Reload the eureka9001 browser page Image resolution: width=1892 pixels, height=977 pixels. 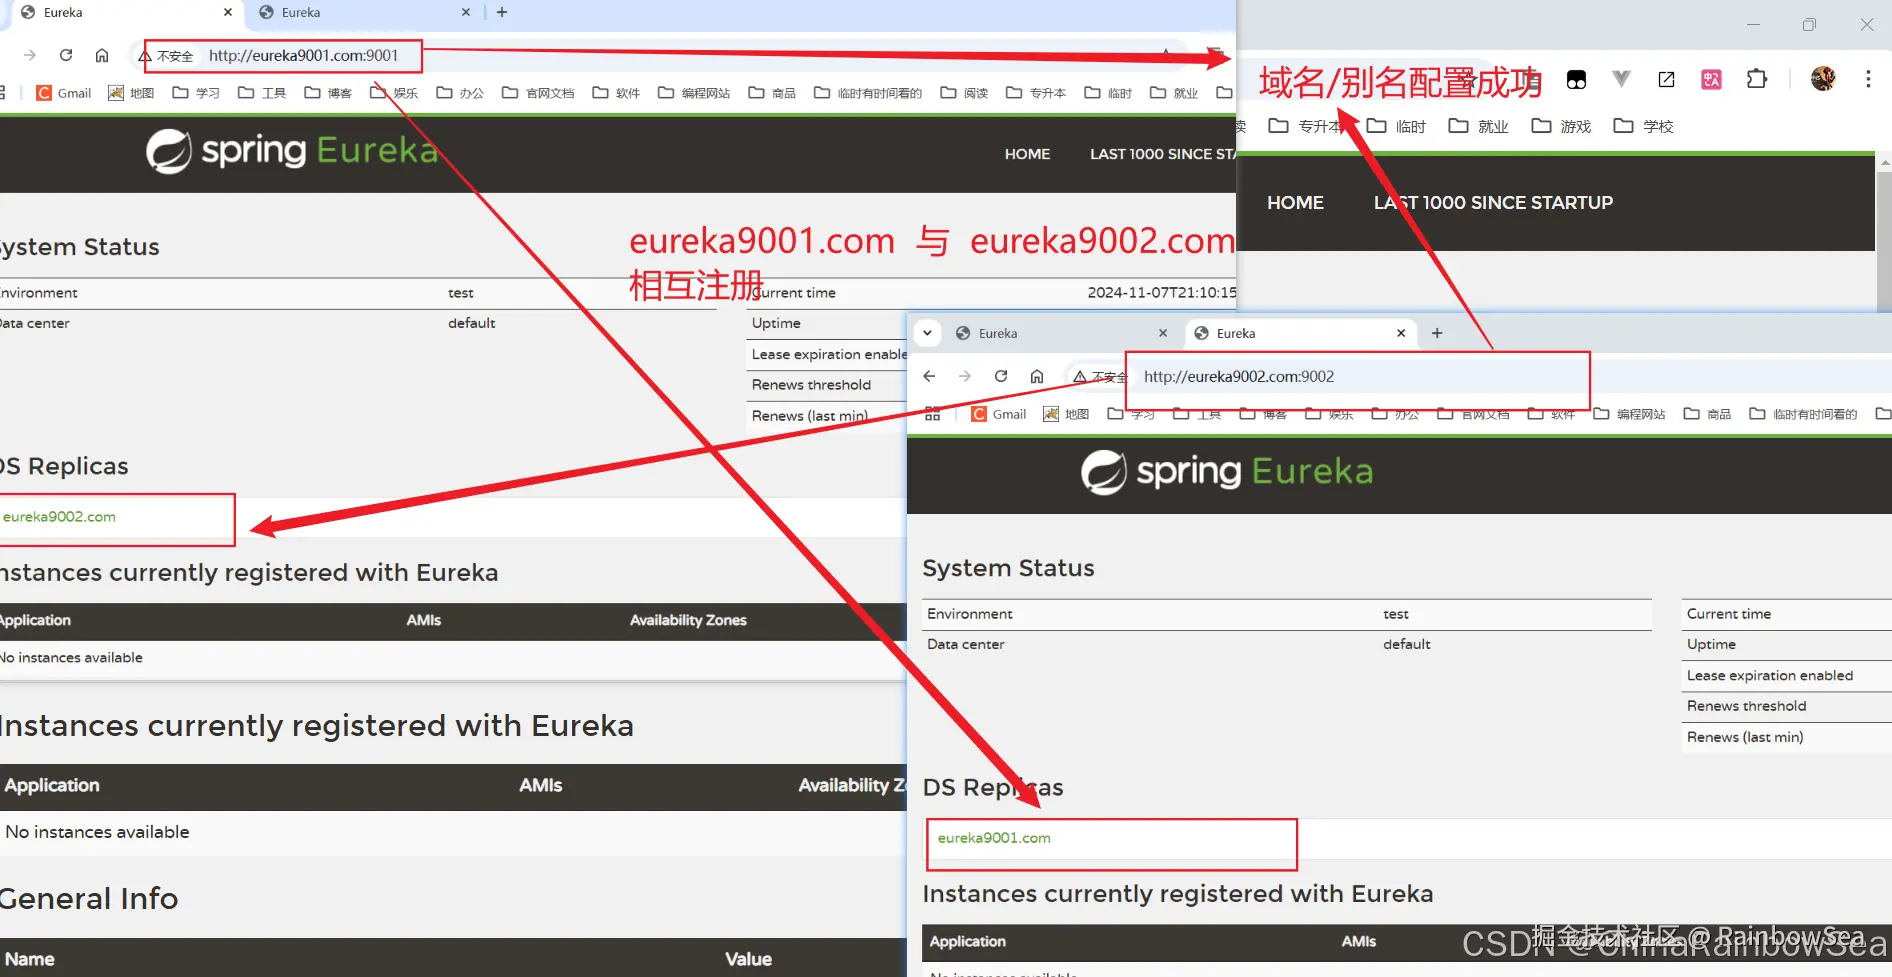tap(66, 55)
